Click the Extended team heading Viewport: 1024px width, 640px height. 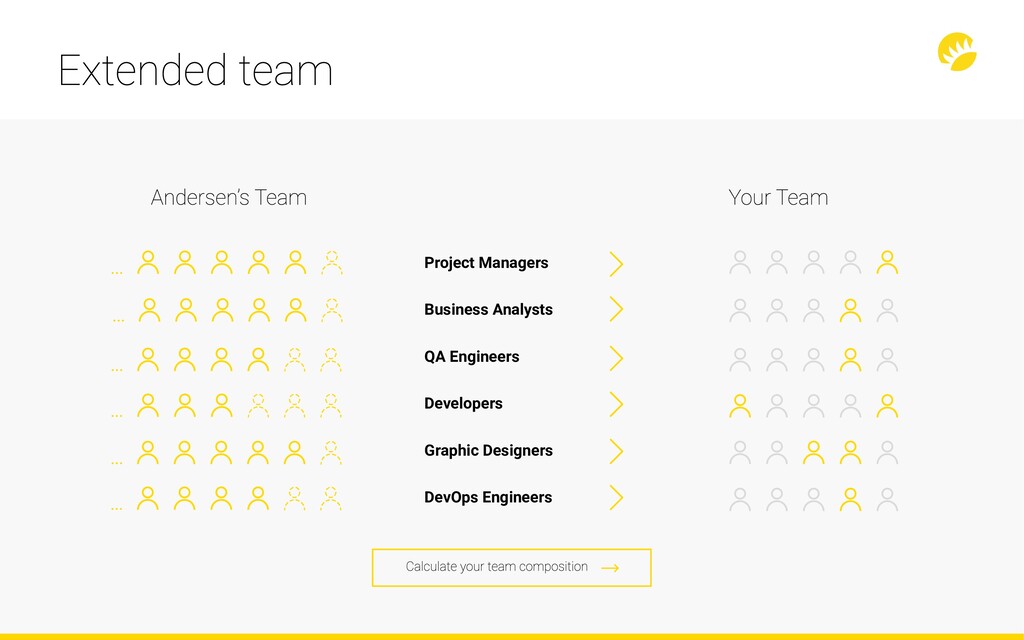(x=195, y=70)
